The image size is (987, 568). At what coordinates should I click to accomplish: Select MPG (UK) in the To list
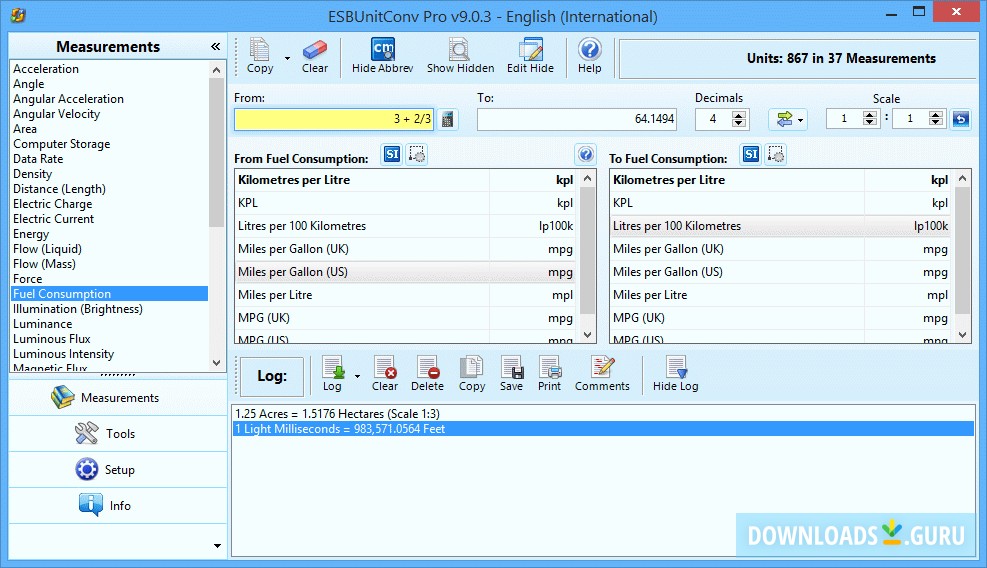point(781,318)
